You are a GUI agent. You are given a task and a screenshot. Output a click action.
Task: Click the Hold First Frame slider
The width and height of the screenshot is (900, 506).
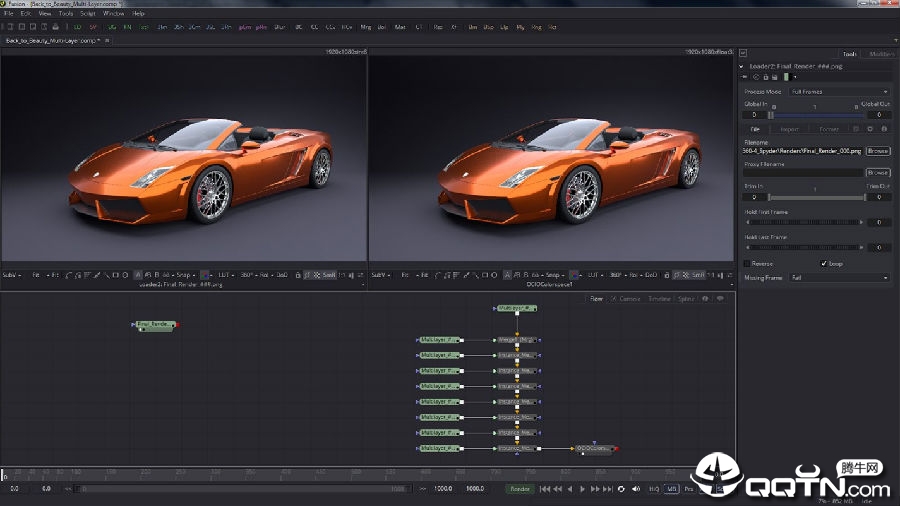click(x=804, y=222)
